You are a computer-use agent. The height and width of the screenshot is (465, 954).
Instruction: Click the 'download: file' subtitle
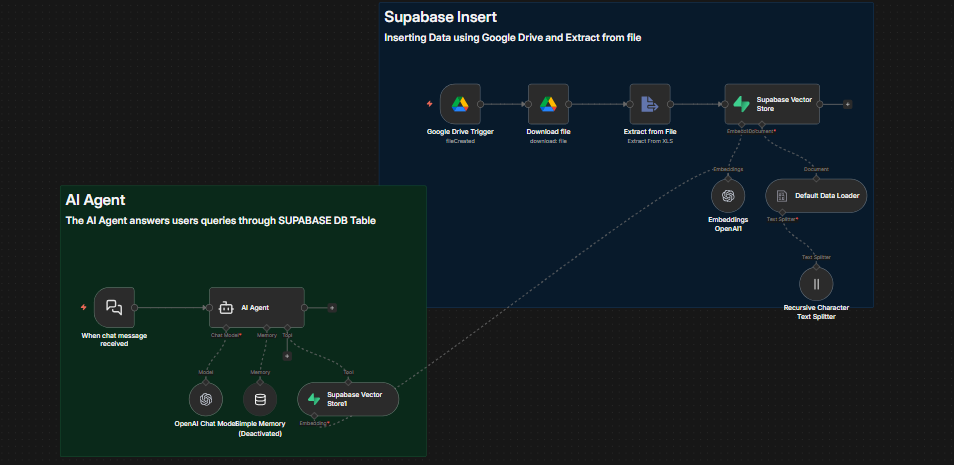(x=548, y=141)
